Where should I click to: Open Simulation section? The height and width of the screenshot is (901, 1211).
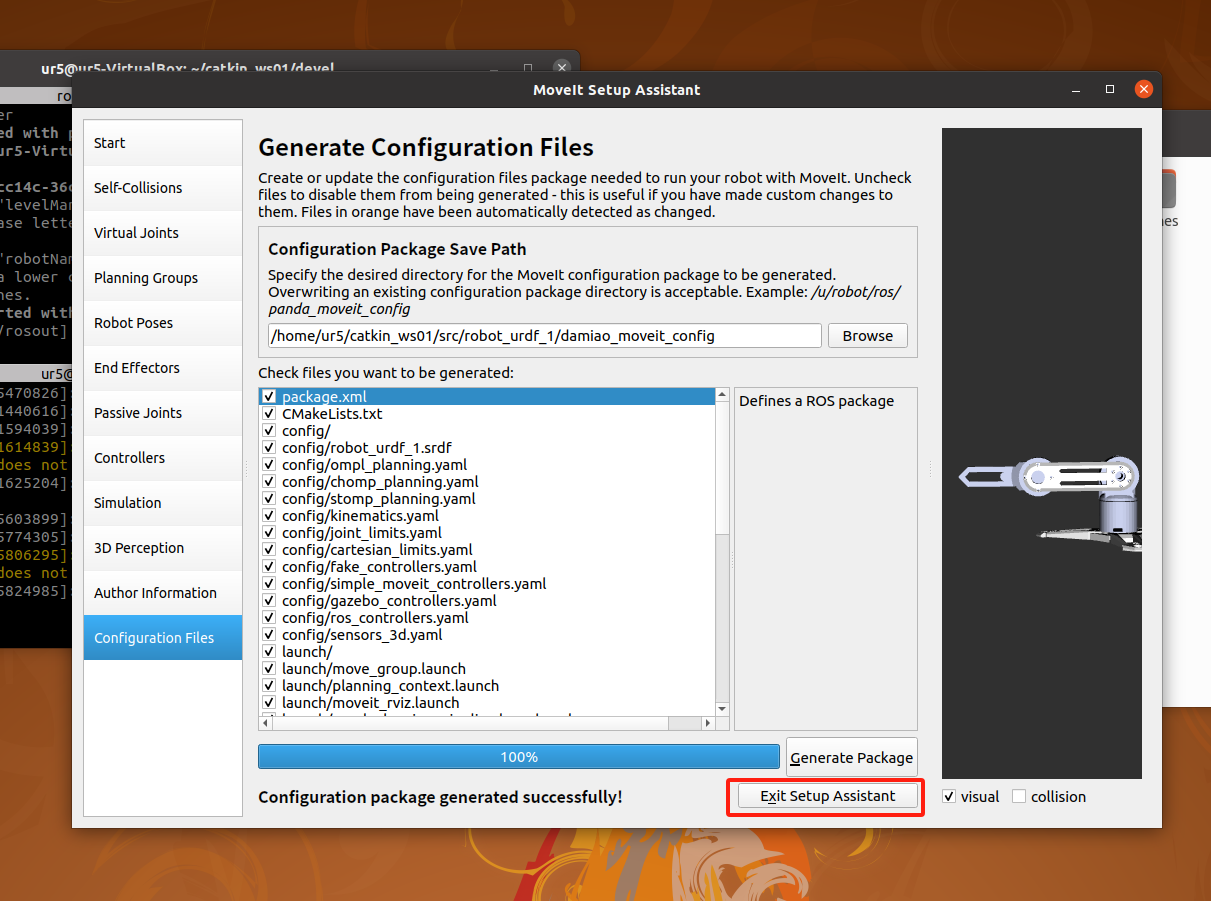[163, 503]
